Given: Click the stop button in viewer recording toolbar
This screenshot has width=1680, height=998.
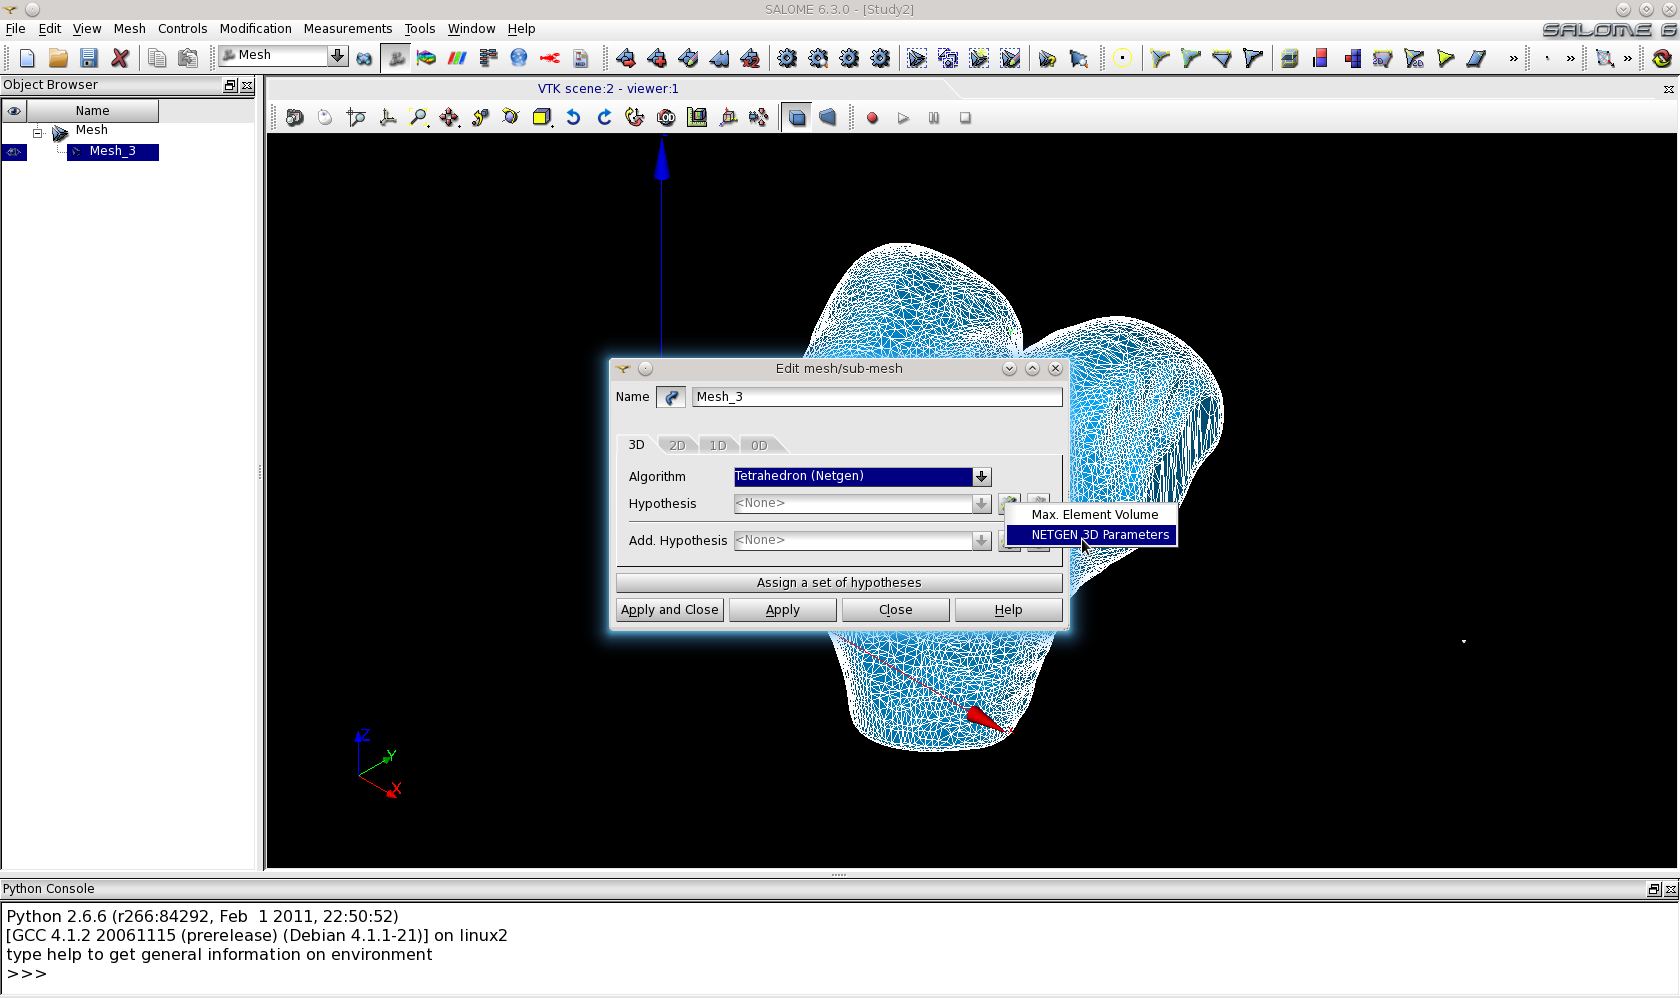Looking at the screenshot, I should point(965,118).
